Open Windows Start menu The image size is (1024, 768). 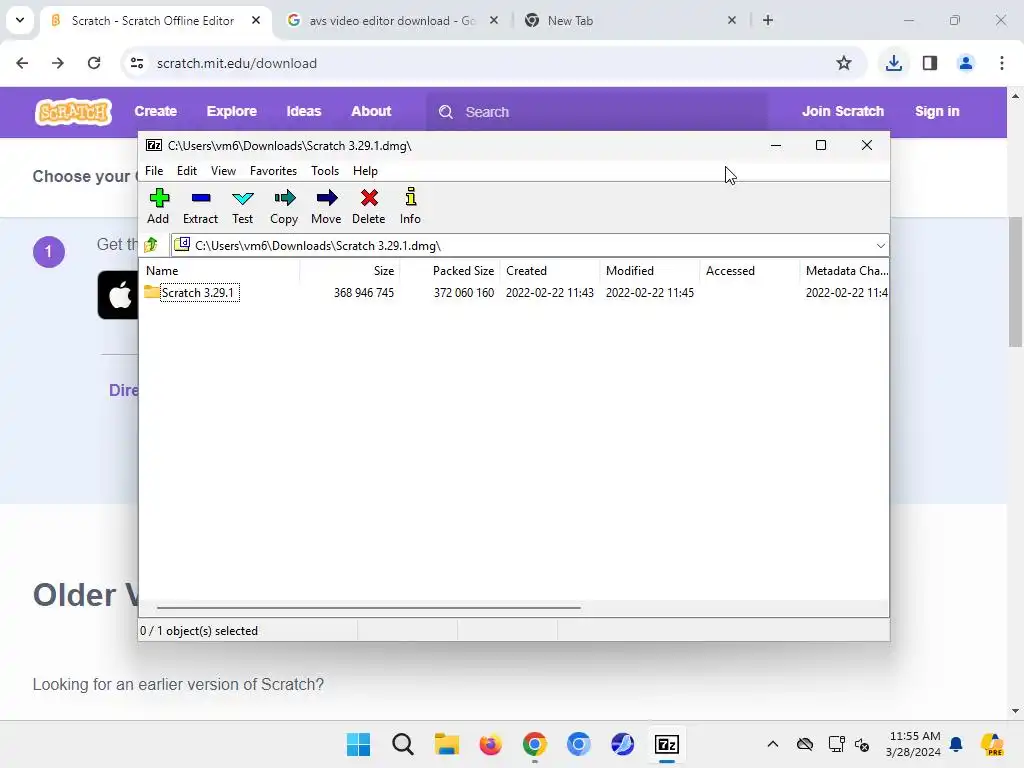pyautogui.click(x=359, y=744)
